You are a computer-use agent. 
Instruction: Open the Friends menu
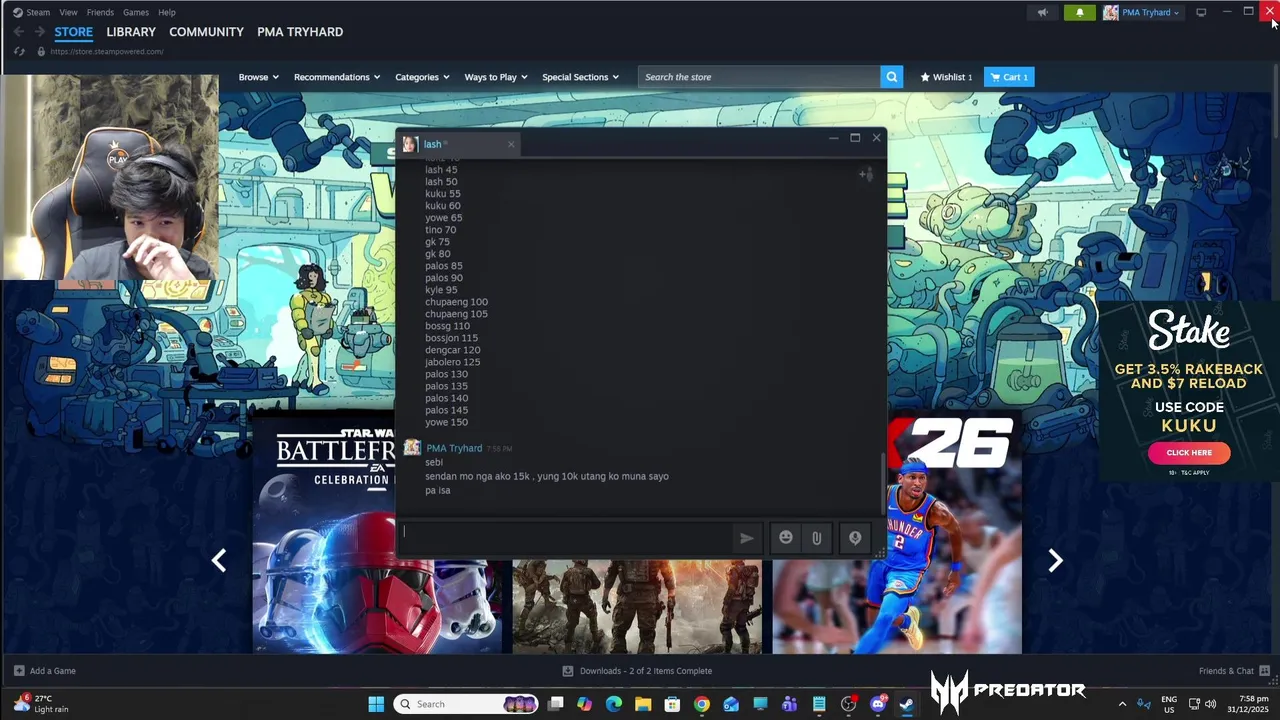(x=100, y=12)
